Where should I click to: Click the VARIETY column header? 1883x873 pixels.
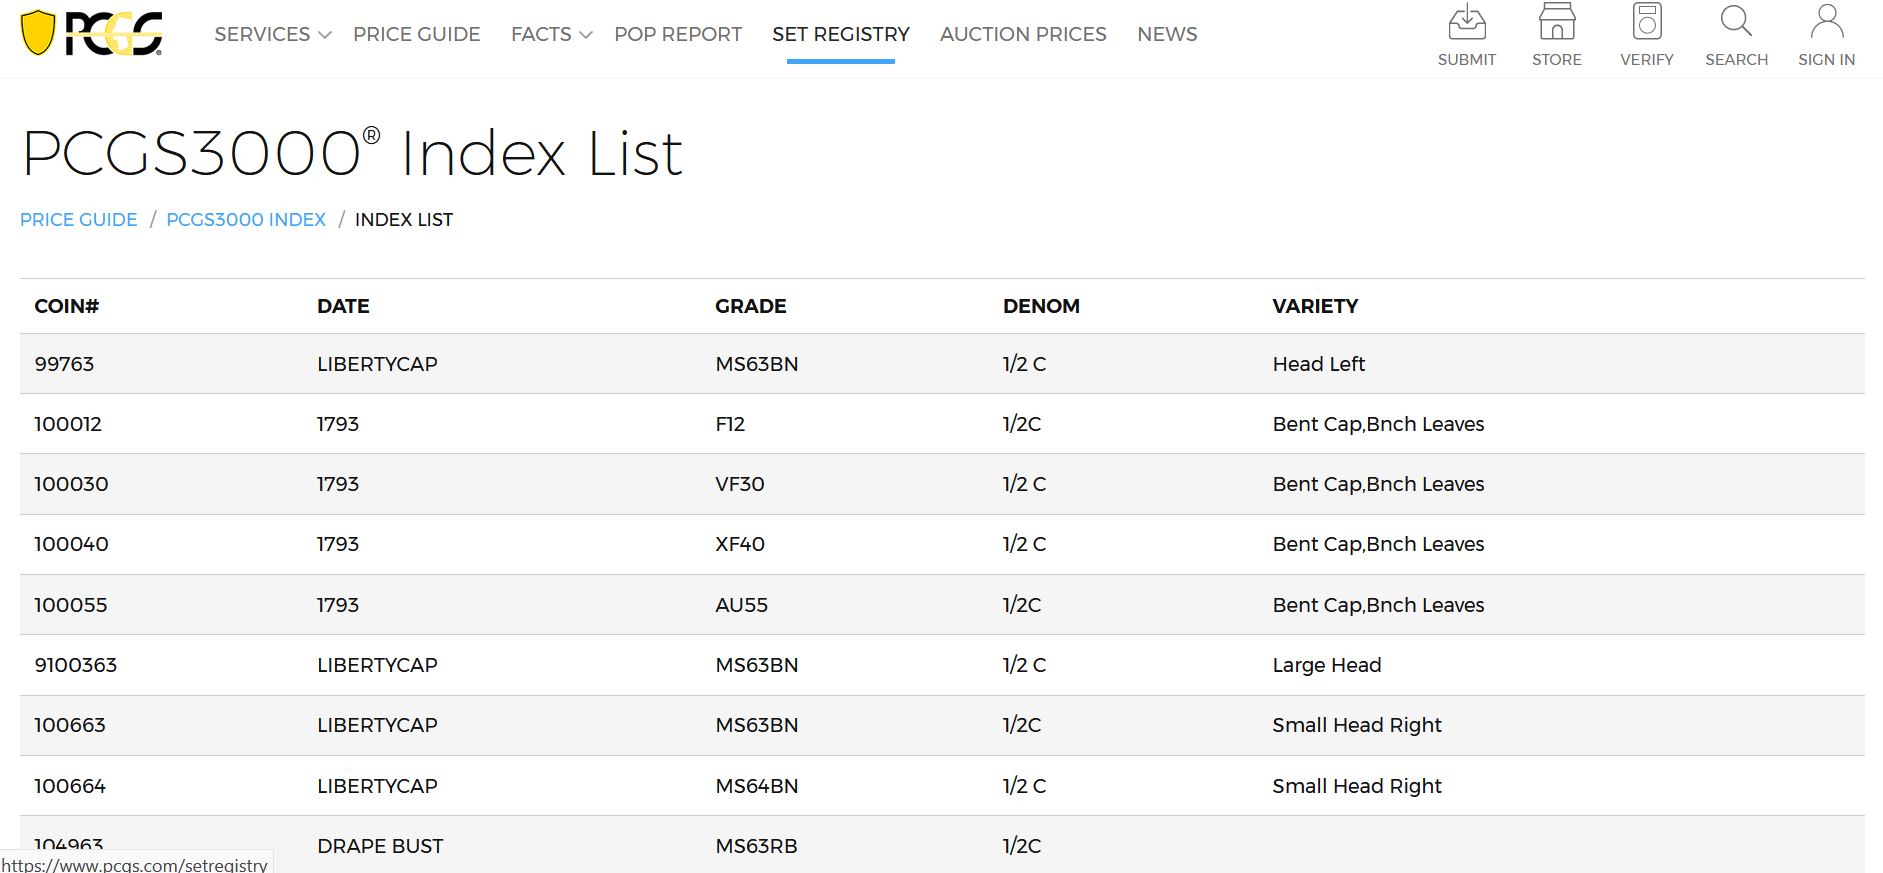click(x=1315, y=306)
